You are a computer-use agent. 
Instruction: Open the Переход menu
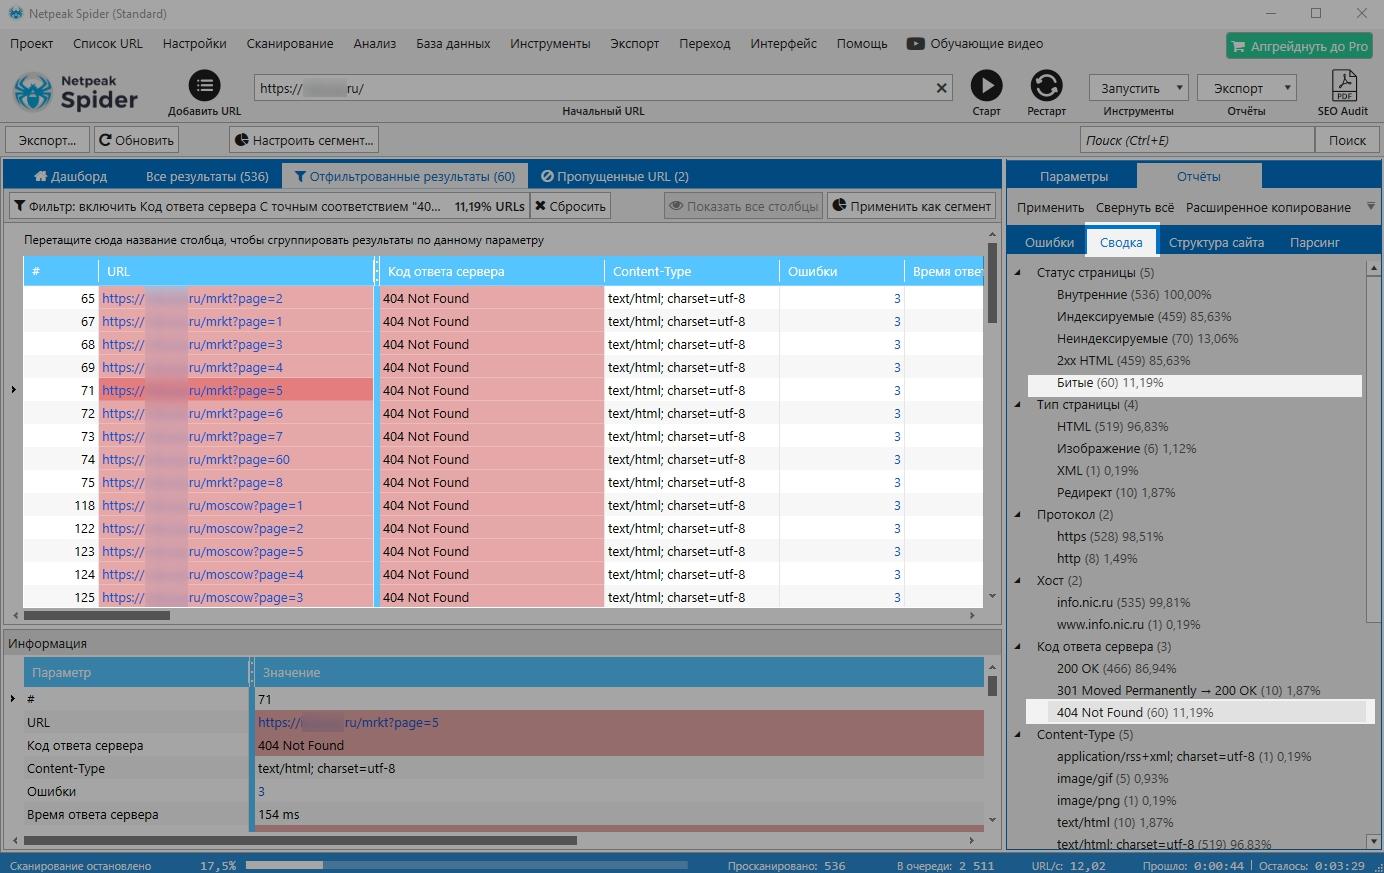click(704, 44)
